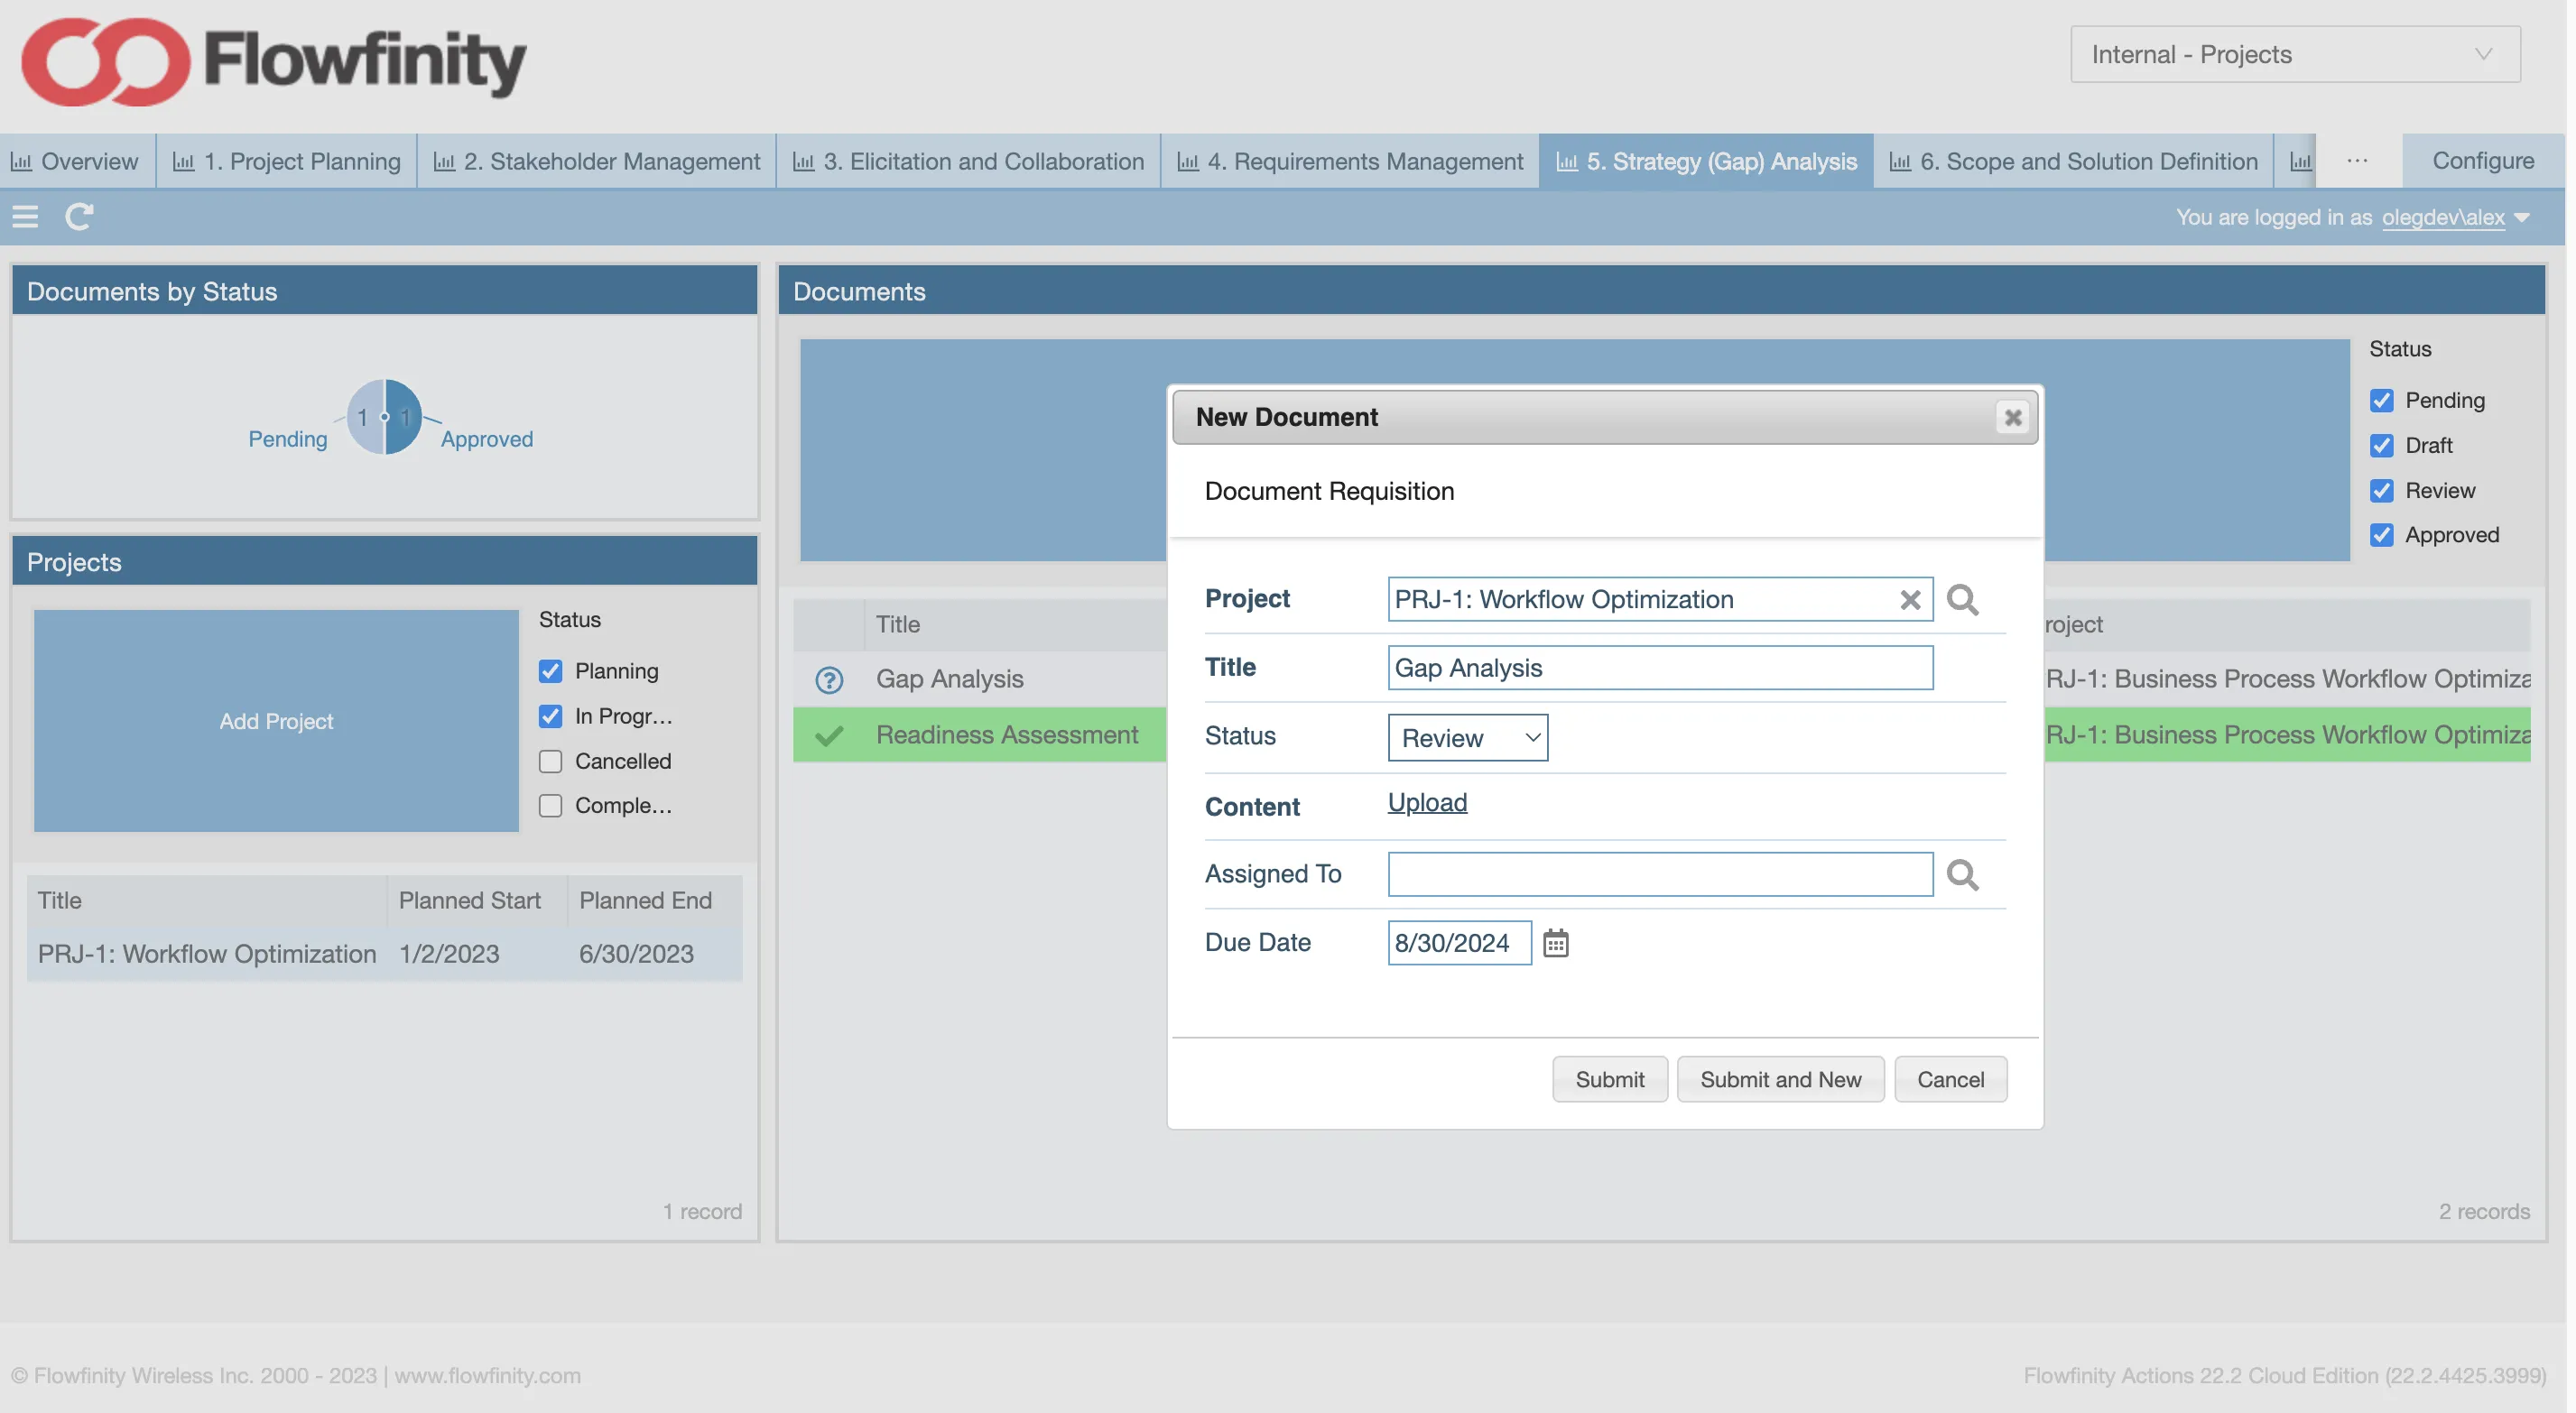Open the Status dropdown showing Review
This screenshot has height=1413, width=2576.
pos(1467,737)
